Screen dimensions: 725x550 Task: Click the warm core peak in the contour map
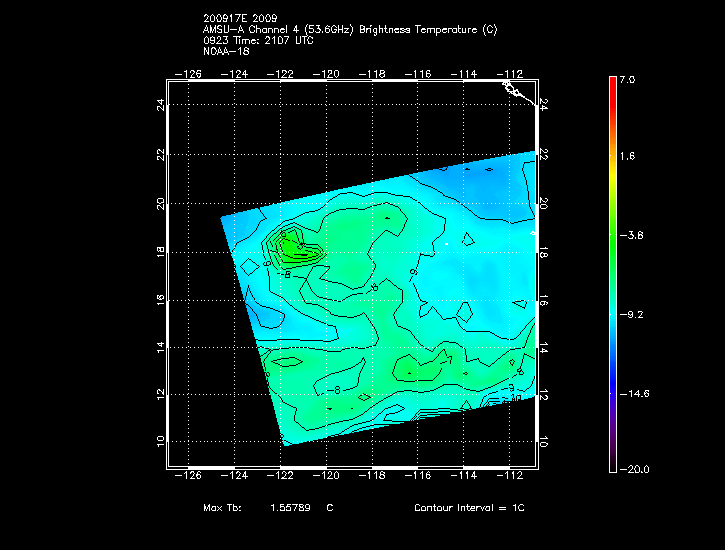pyautogui.click(x=290, y=245)
